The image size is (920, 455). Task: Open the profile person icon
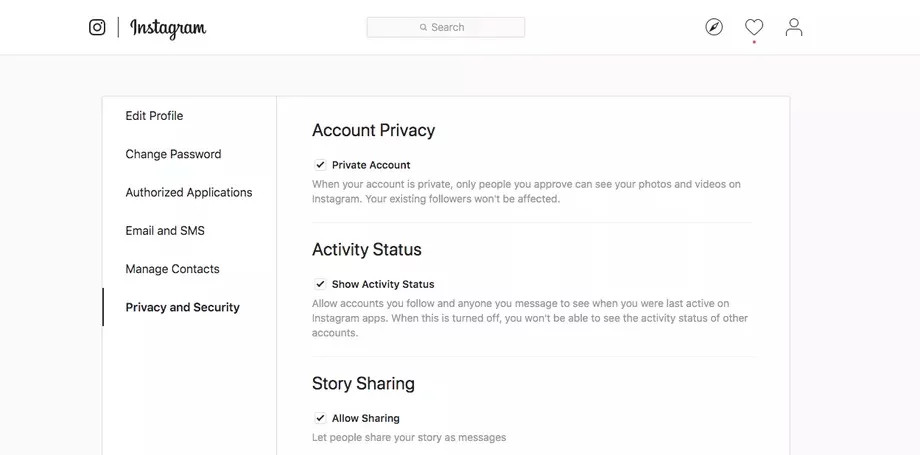pos(794,27)
